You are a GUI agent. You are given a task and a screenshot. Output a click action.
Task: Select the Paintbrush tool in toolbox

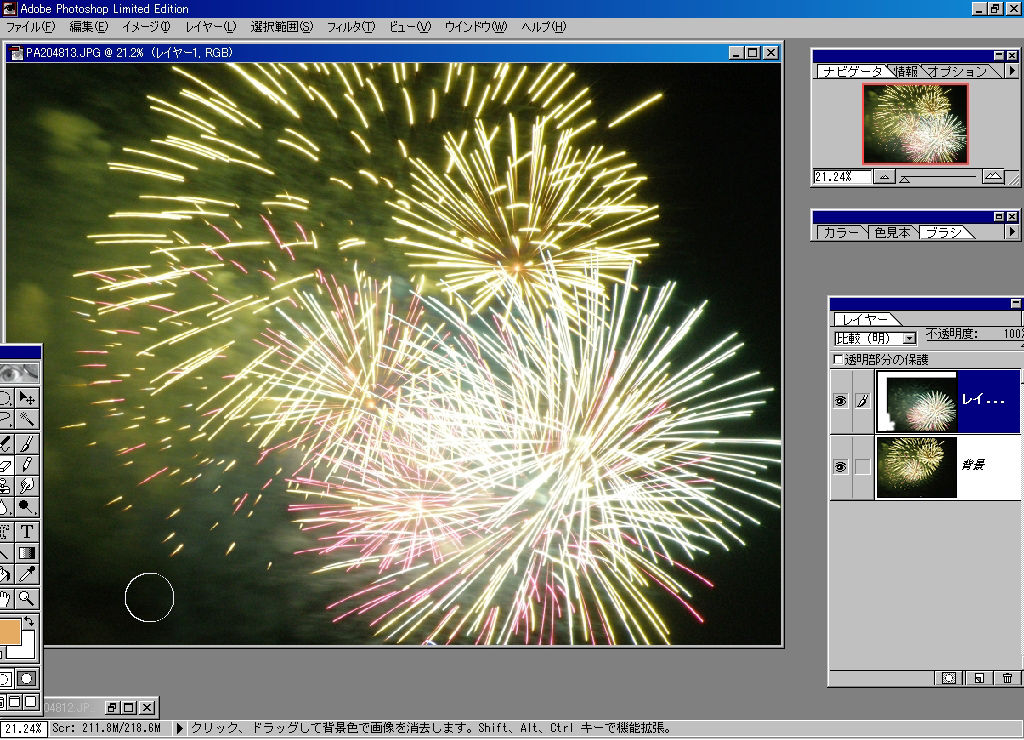pyautogui.click(x=27, y=444)
